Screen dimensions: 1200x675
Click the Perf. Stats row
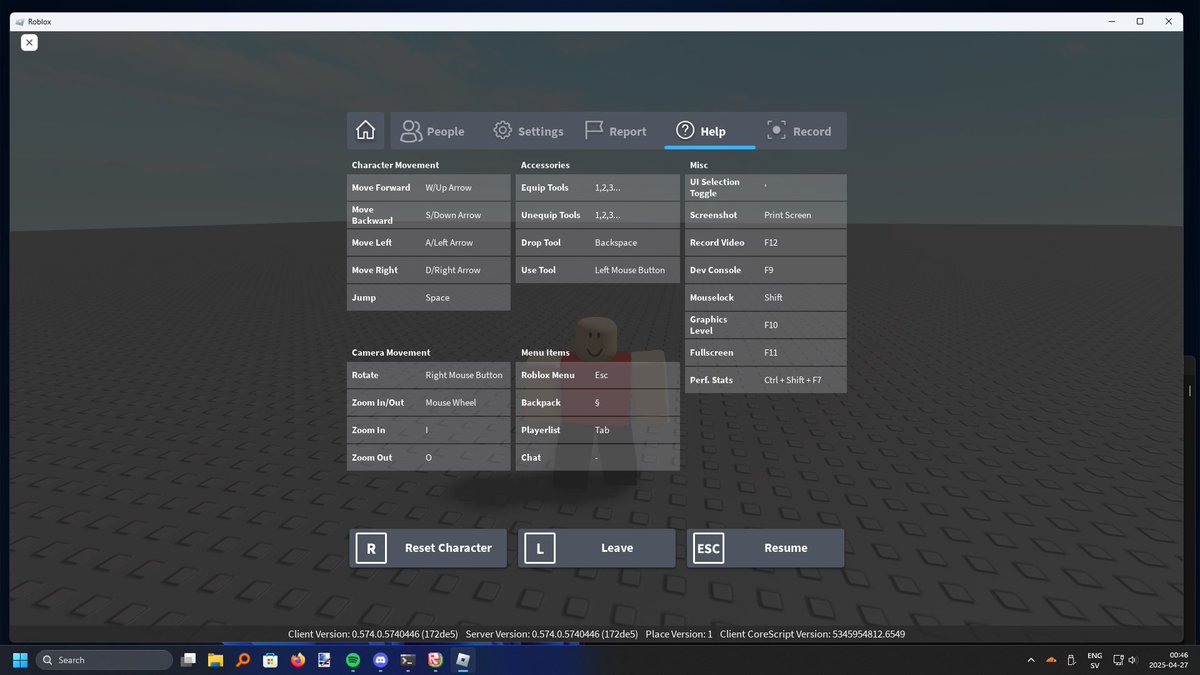click(x=766, y=380)
